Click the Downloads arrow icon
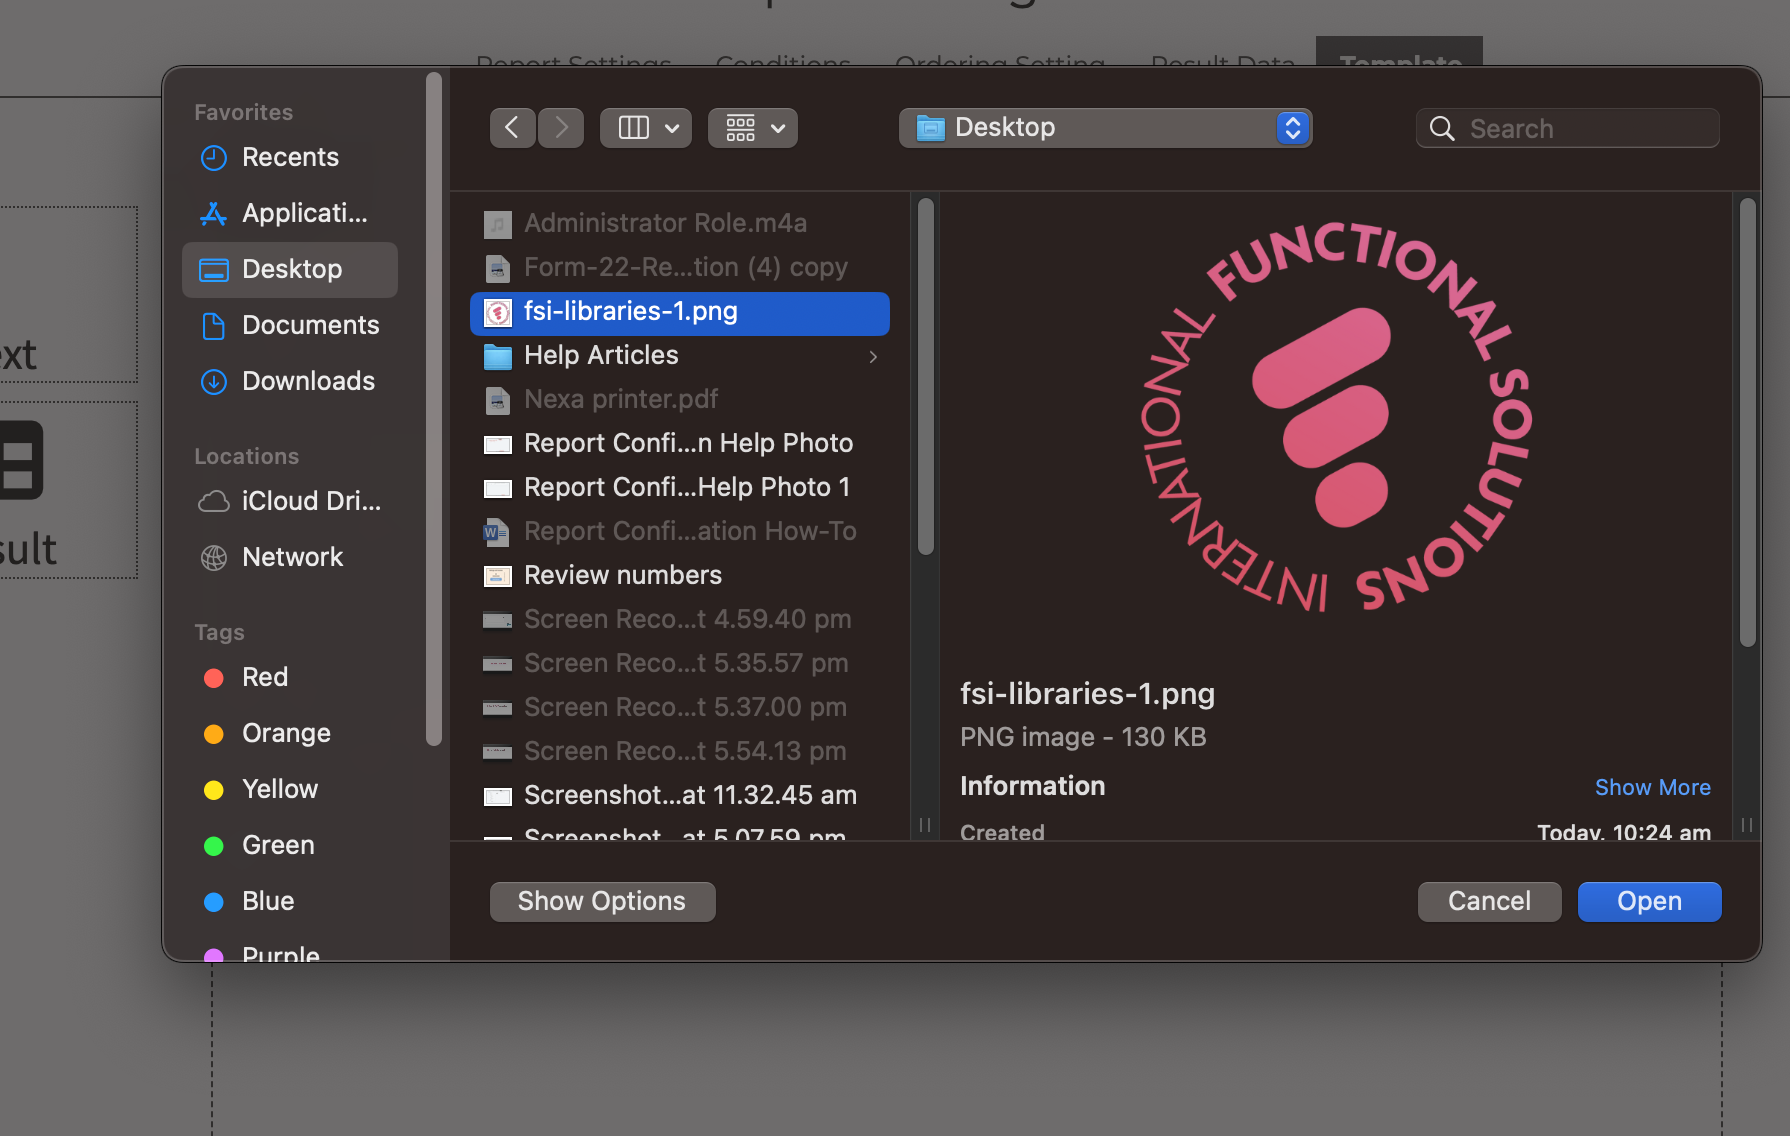The image size is (1790, 1136). click(x=214, y=382)
